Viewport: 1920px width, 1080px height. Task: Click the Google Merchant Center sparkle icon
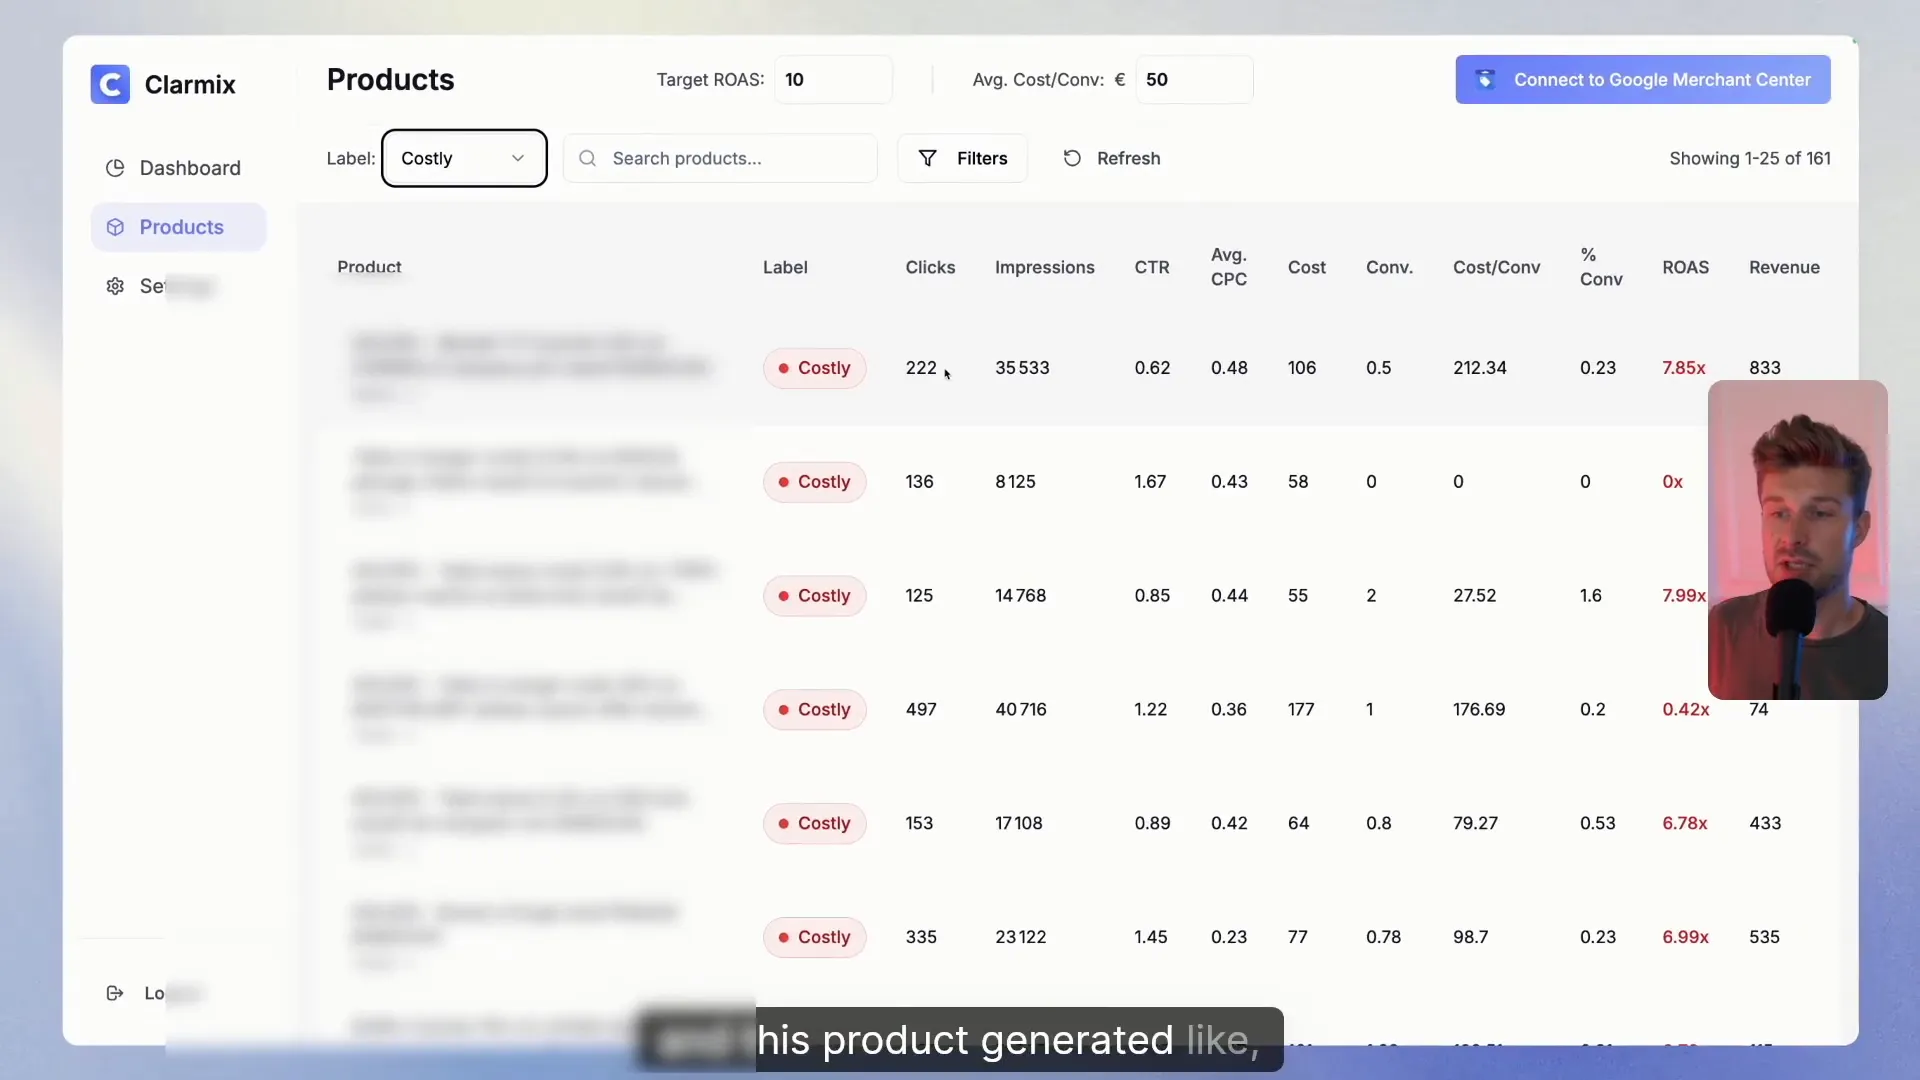1486,79
